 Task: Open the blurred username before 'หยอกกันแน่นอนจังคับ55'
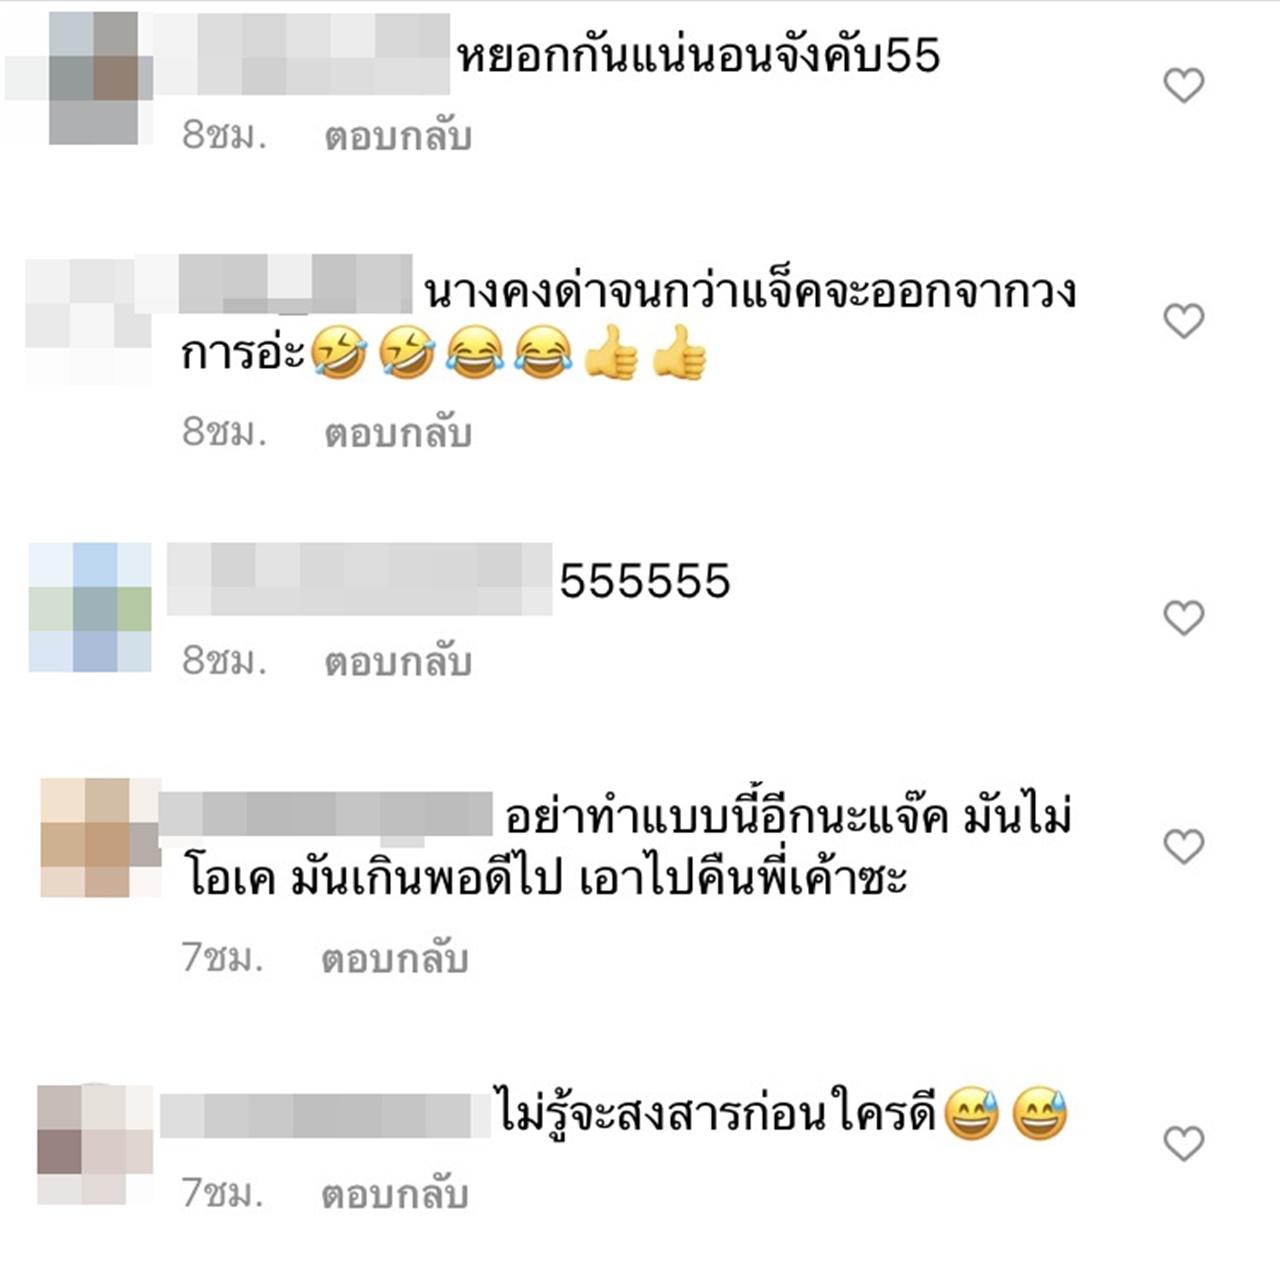[x=300, y=55]
